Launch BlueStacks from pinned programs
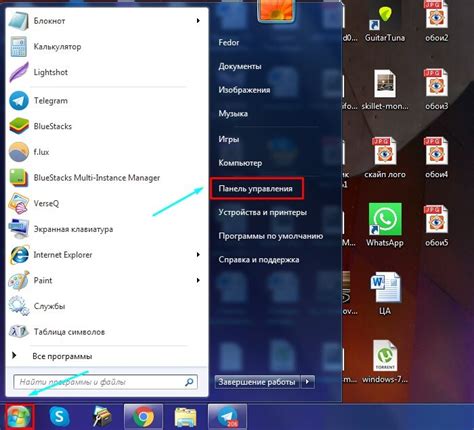Viewport: 474px width, 430px height. coord(103,126)
